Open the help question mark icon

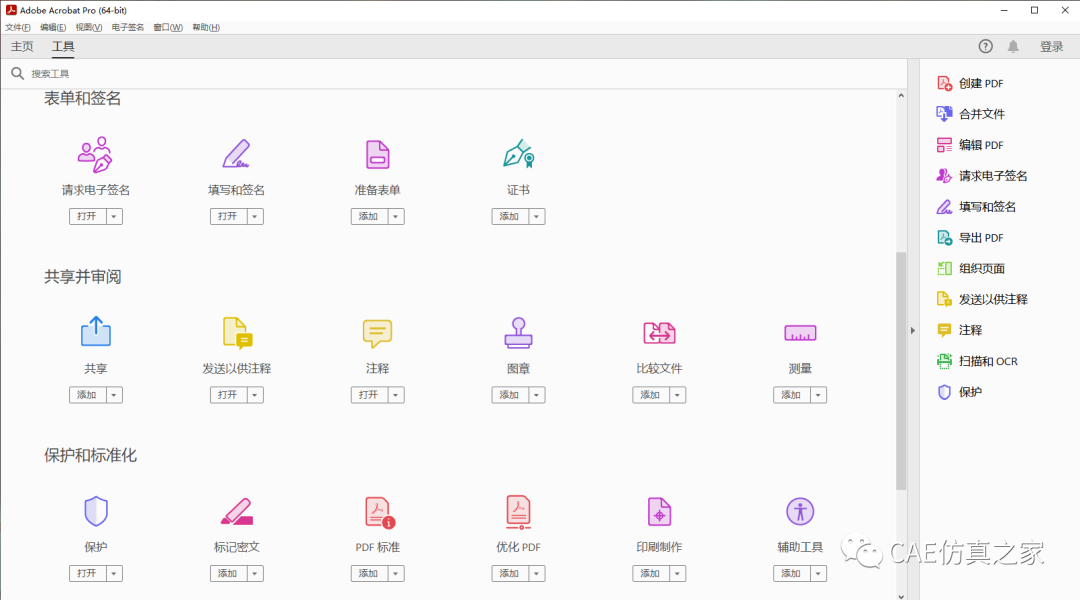pyautogui.click(x=986, y=46)
